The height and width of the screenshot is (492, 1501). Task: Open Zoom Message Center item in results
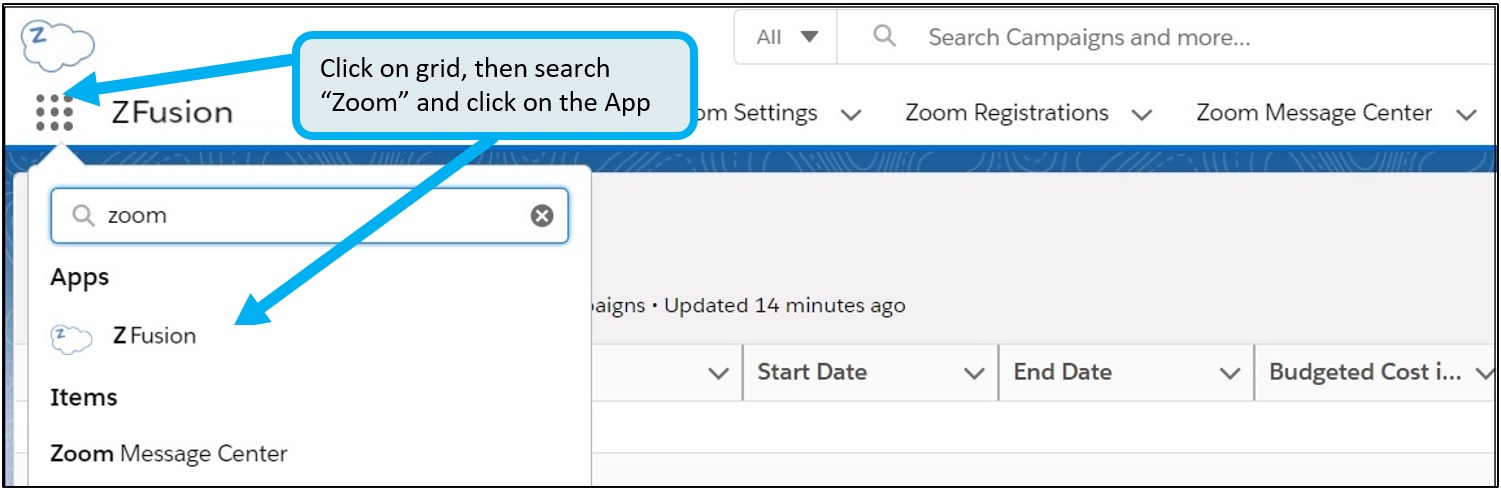pos(169,454)
